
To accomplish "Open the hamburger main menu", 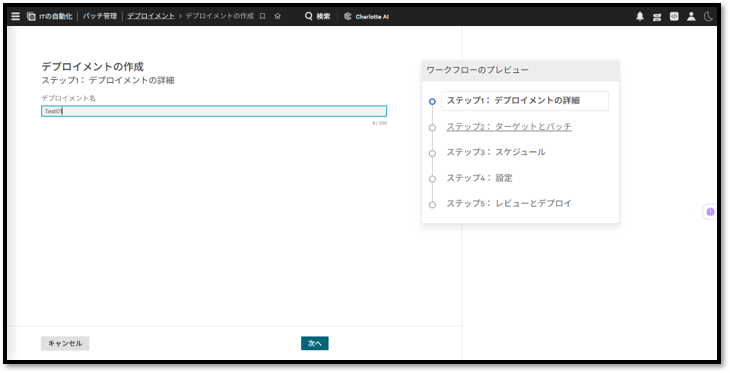I will tap(15, 16).
